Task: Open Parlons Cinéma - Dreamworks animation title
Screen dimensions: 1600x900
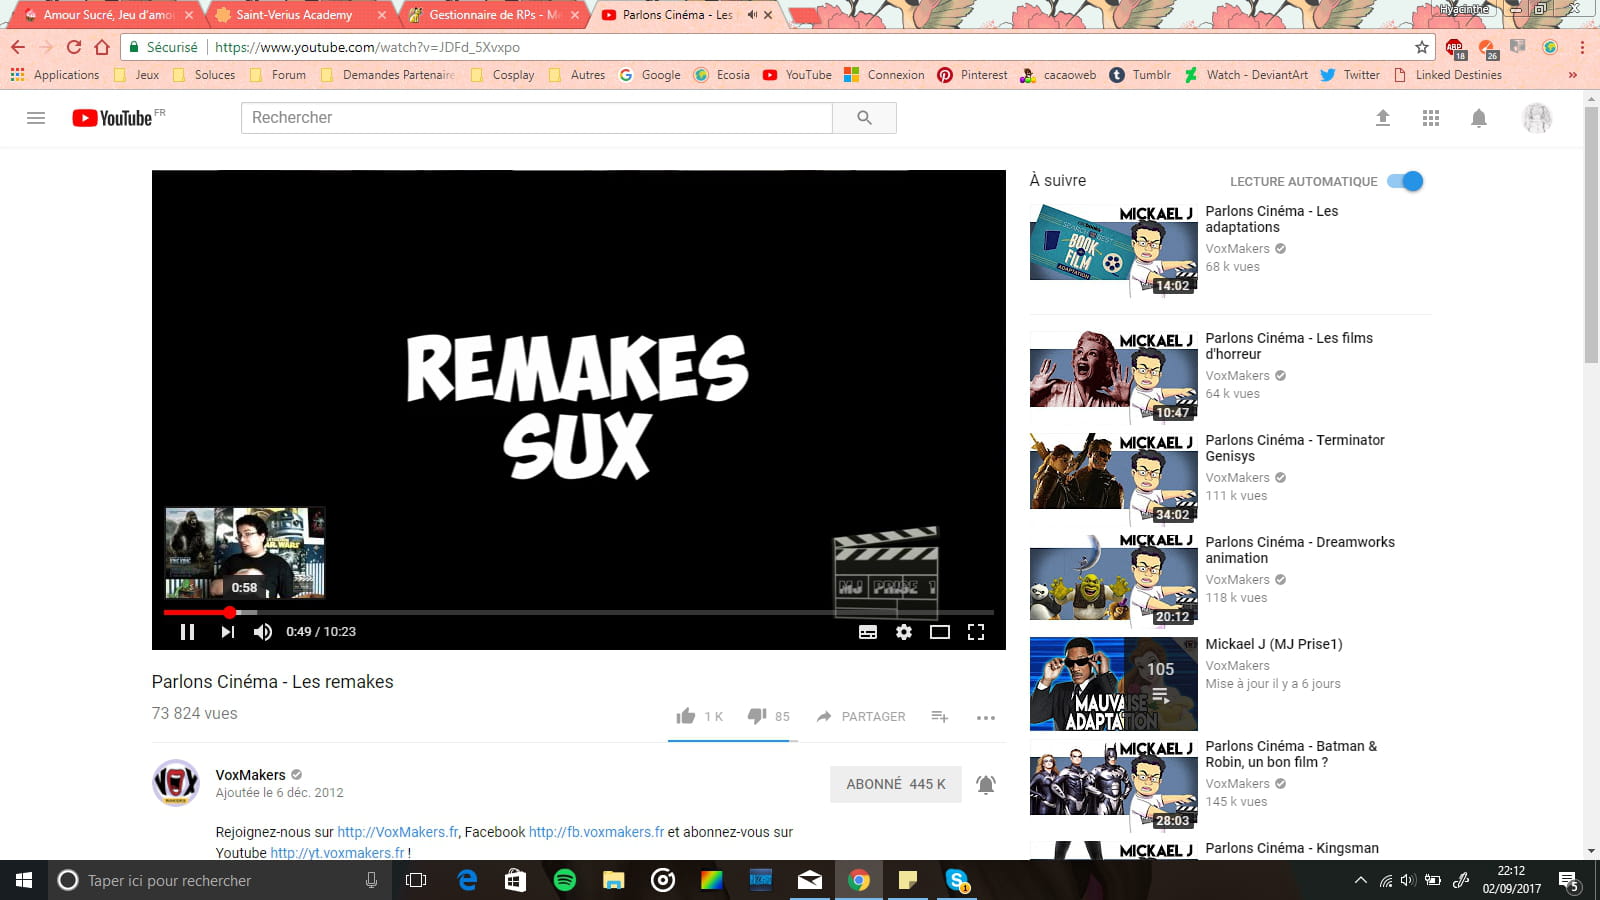Action: (x=1300, y=550)
